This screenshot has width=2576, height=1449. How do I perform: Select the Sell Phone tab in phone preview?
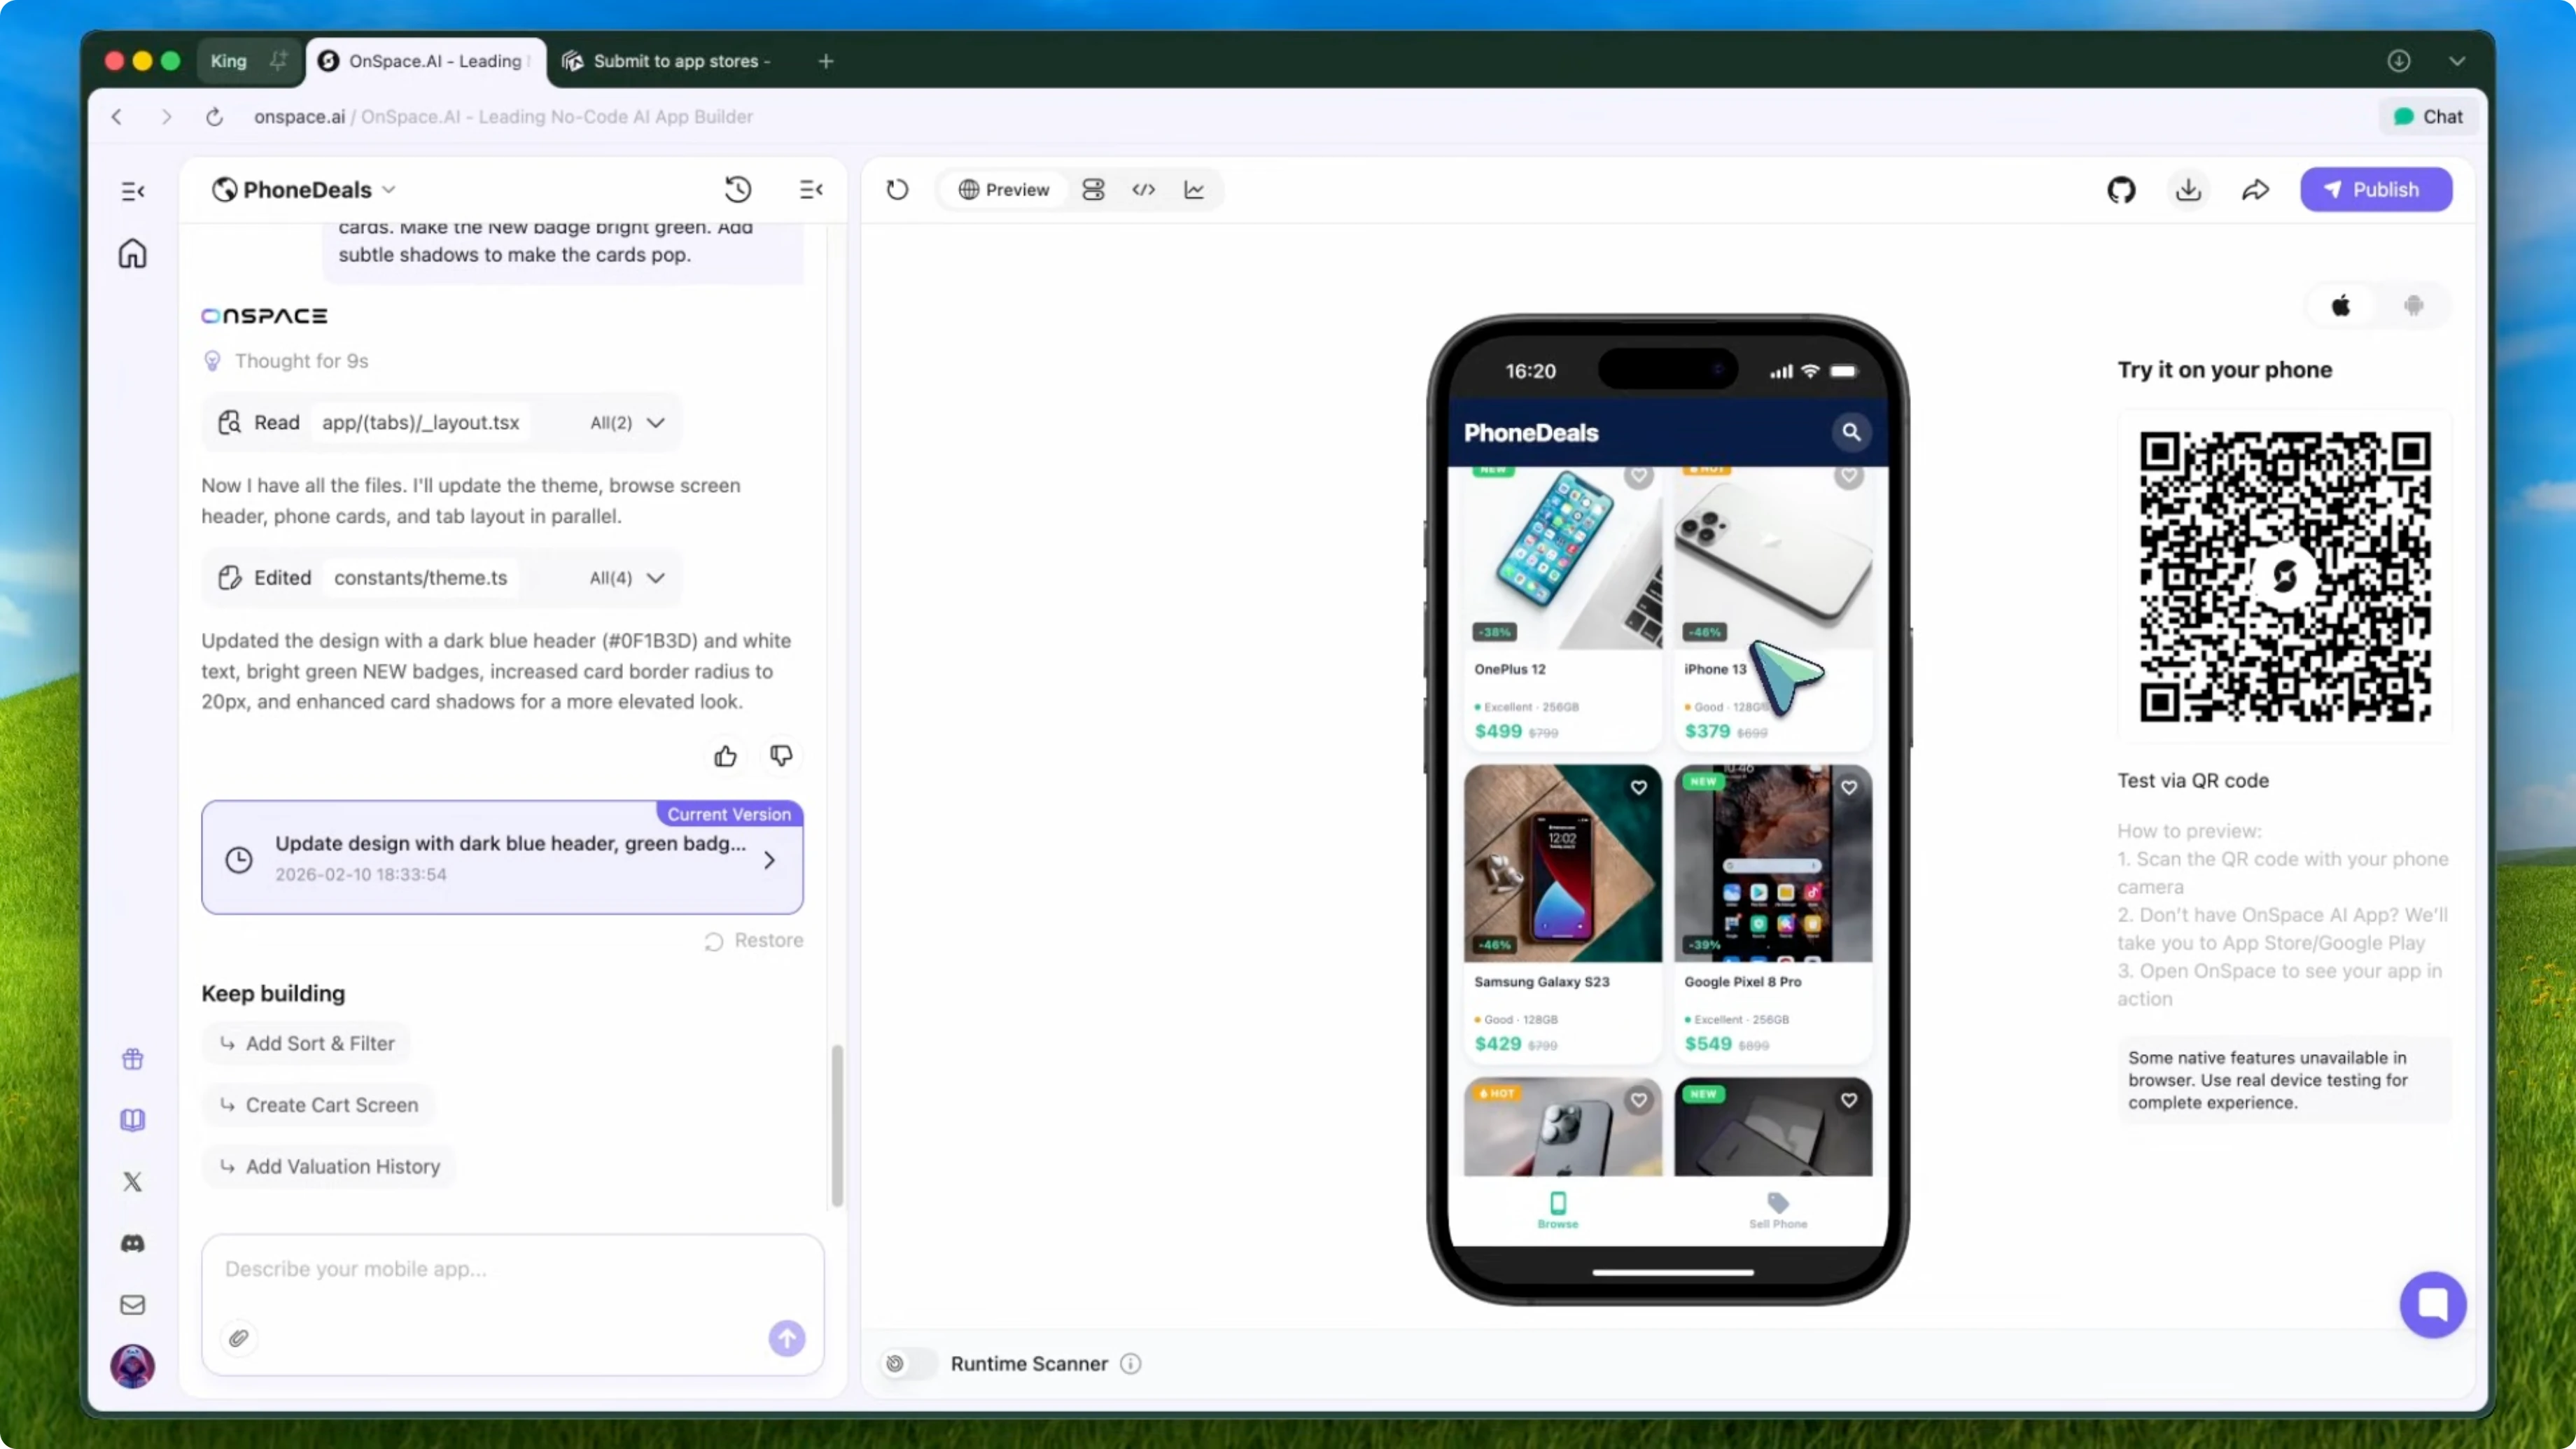[x=1777, y=1212]
